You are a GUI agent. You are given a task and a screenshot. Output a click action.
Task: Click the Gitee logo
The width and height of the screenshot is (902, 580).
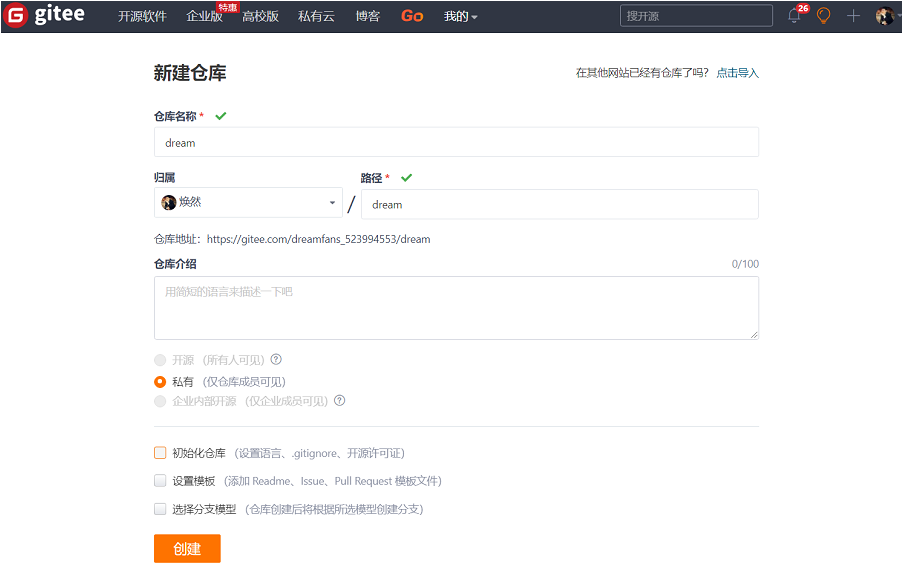[44, 16]
